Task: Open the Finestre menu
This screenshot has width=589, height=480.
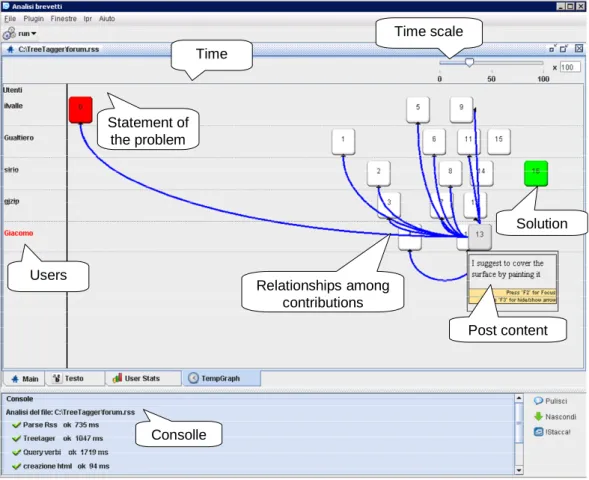Action: coord(63,19)
